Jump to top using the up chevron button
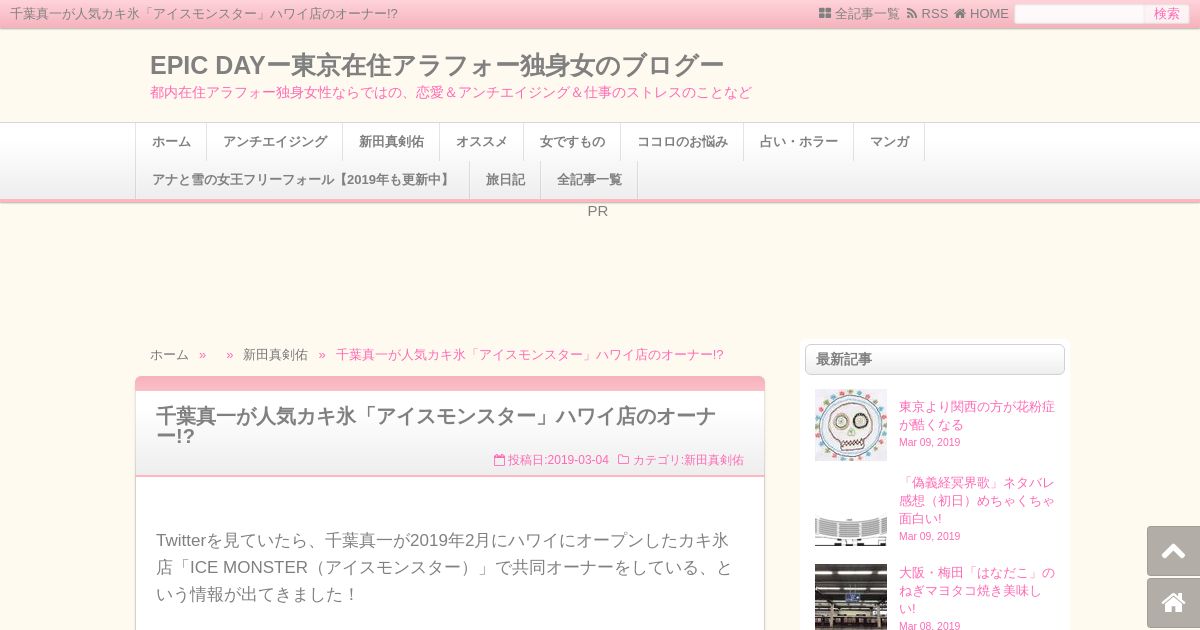Screen dimensions: 1200x630 [1173, 551]
